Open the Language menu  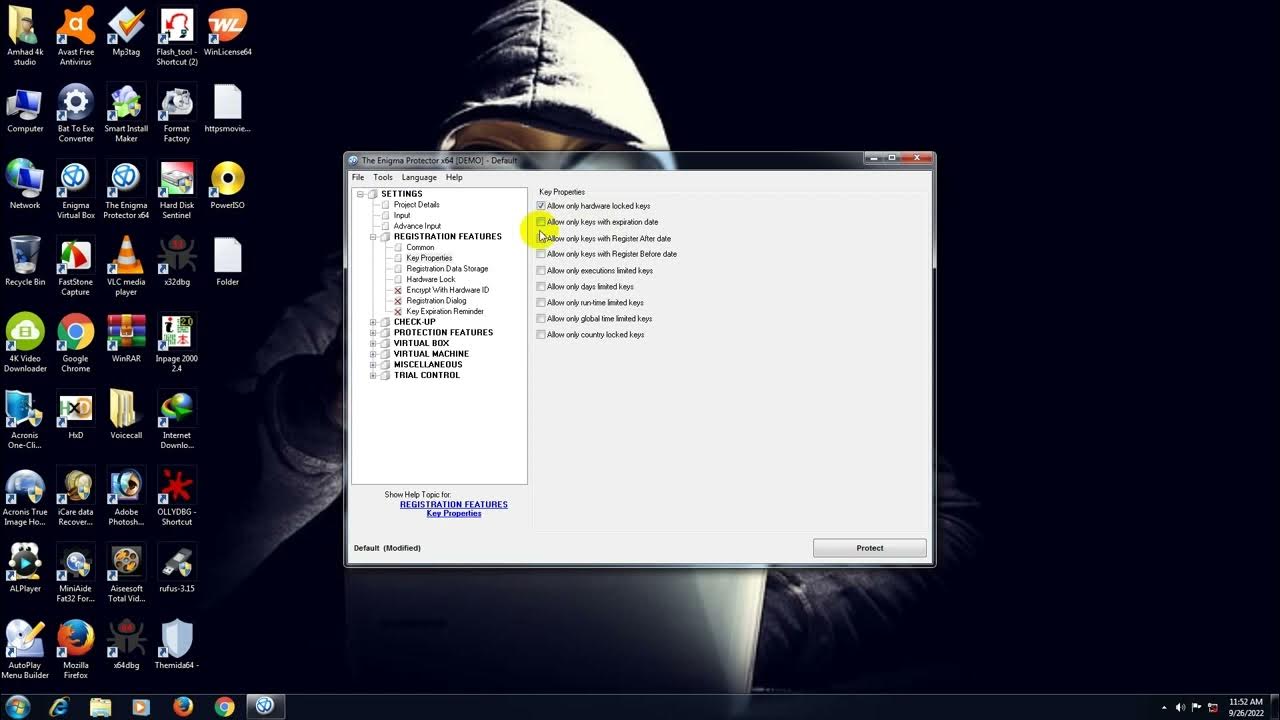click(x=419, y=177)
